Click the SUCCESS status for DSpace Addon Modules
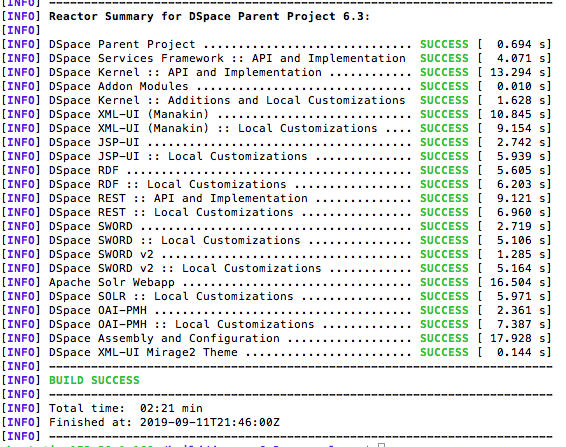Image resolution: width=566 pixels, height=447 pixels. [x=444, y=86]
